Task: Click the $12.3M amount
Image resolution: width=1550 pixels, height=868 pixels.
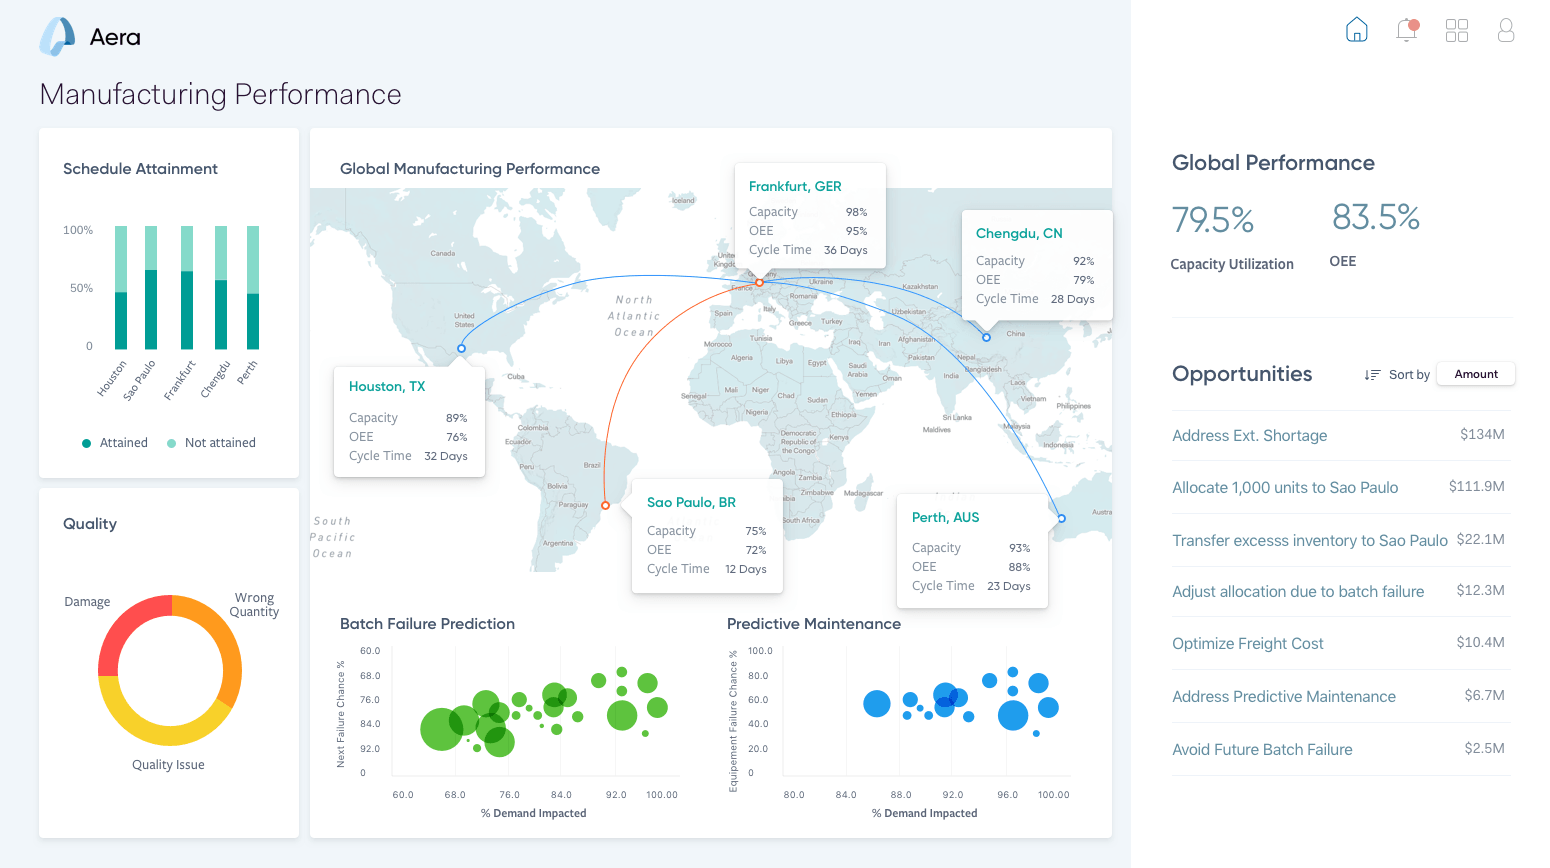Action: tap(1481, 590)
